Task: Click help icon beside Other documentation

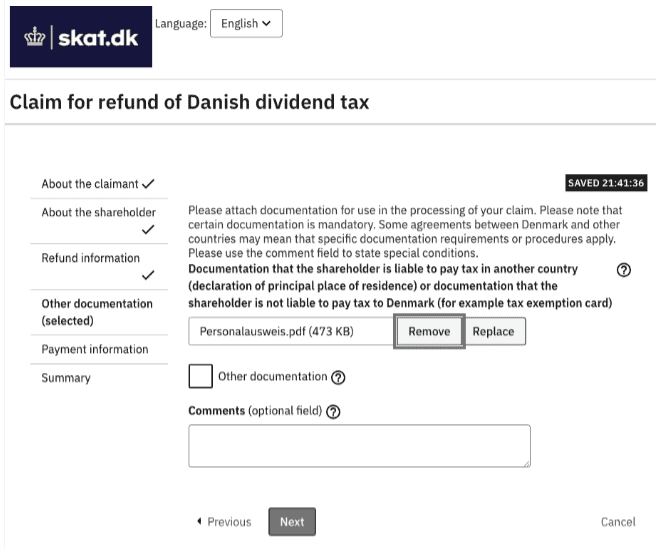Action: tap(338, 377)
